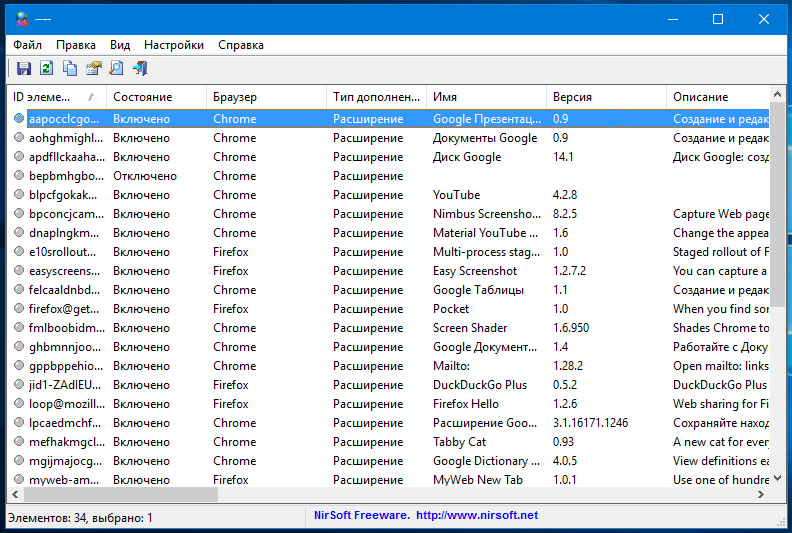Image resolution: width=792 pixels, height=533 pixels.
Task: Open the Настройки menu
Action: click(x=174, y=45)
